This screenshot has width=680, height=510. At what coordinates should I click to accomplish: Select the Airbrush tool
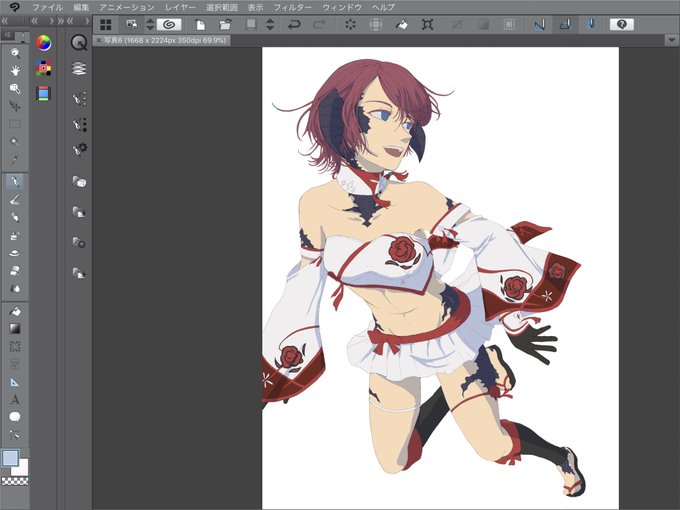(15, 235)
